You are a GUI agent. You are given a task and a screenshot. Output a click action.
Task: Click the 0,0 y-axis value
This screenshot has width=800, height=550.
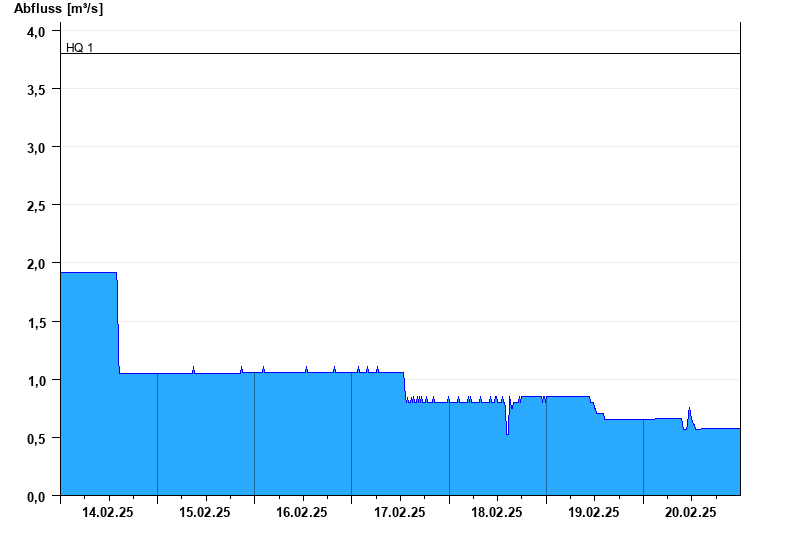36,497
